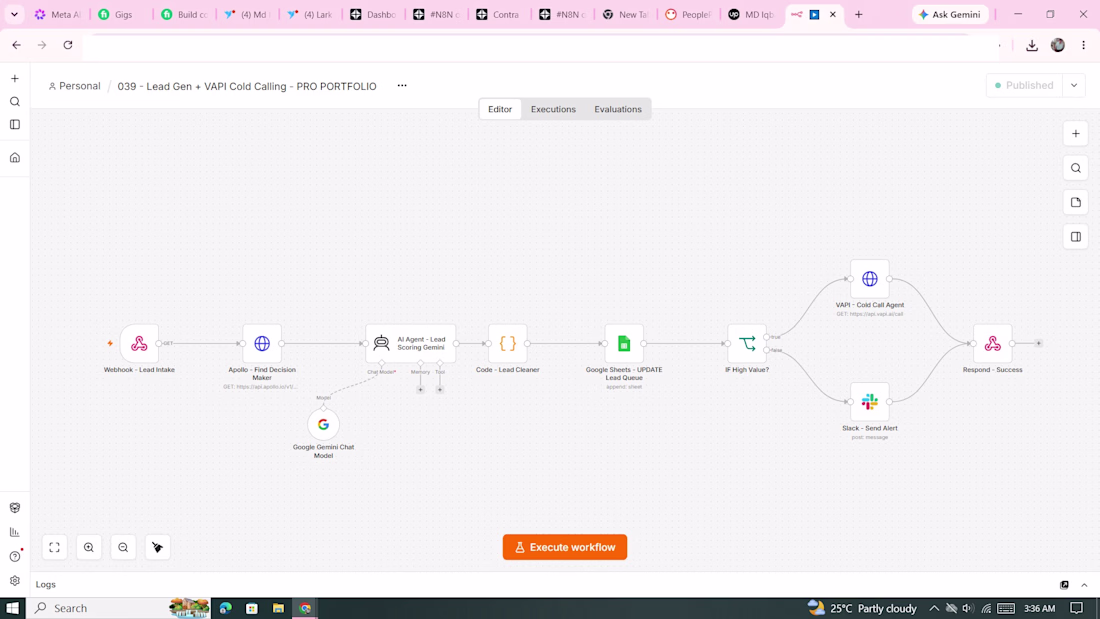Pop out the Logs panel

1064,585
